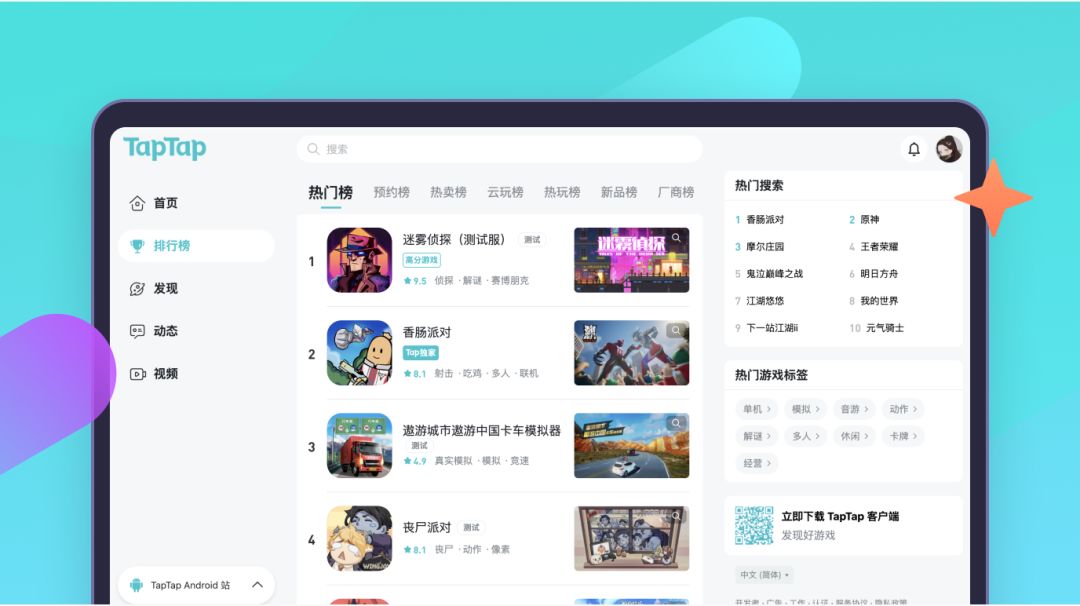Screen dimensions: 1080x606
Task: Open the truck simulator game icon
Action: (360, 446)
